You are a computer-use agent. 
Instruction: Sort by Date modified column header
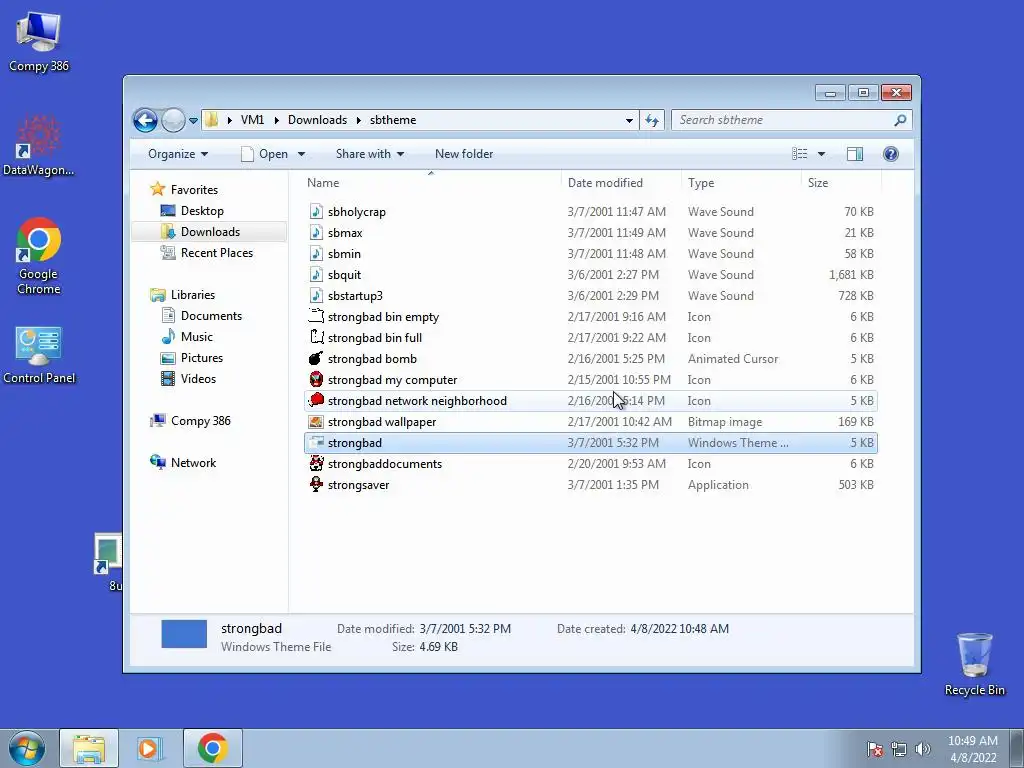[x=621, y=183]
